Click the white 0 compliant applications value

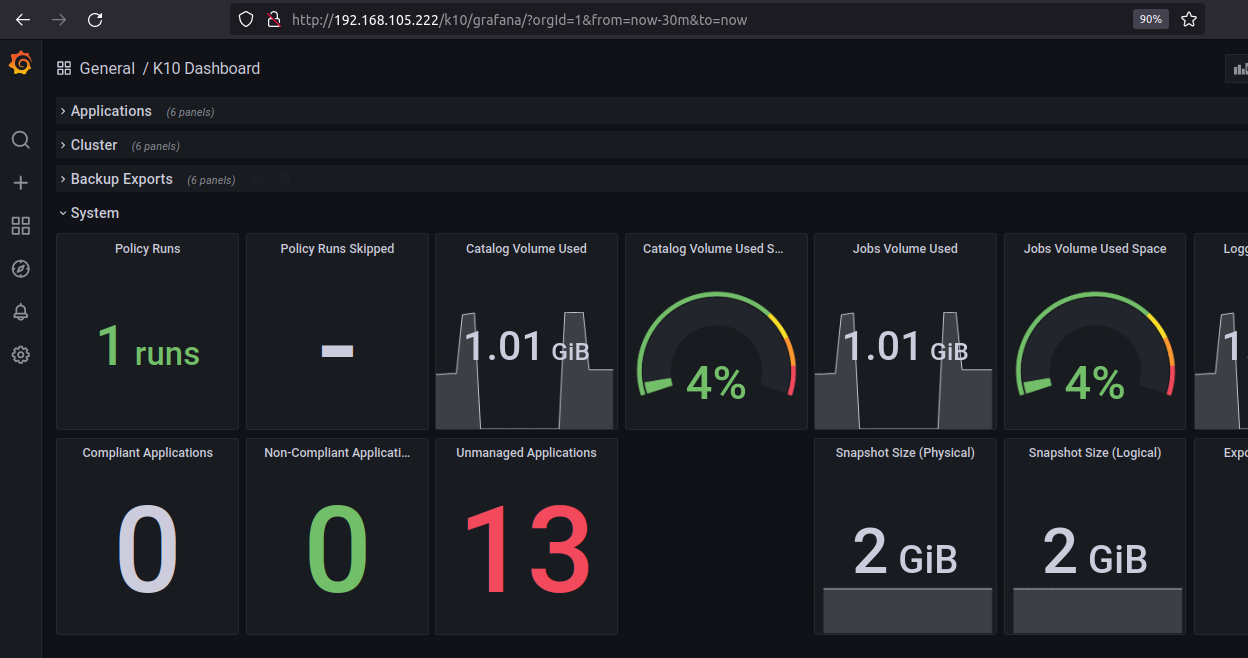[147, 550]
